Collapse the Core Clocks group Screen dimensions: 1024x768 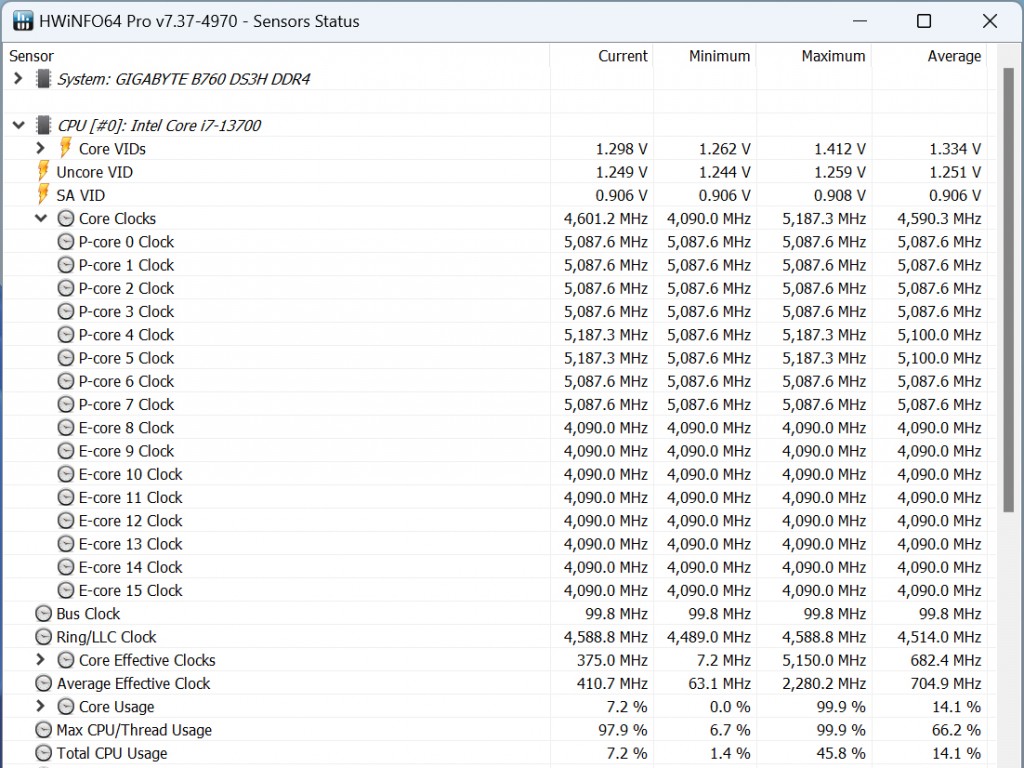(x=41, y=218)
